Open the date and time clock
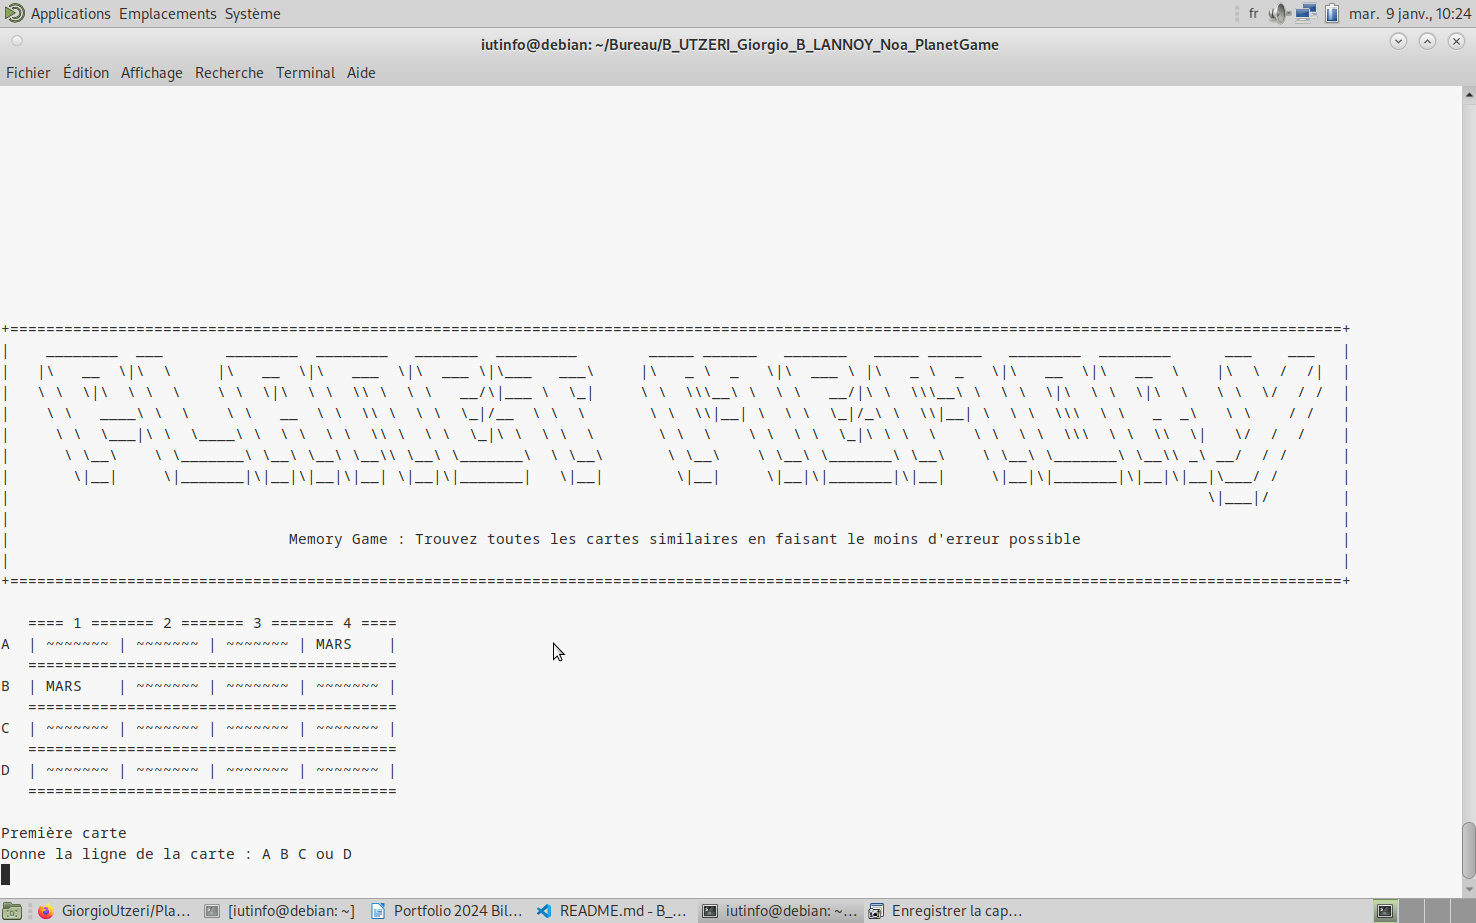Image resolution: width=1476 pixels, height=923 pixels. (1409, 14)
